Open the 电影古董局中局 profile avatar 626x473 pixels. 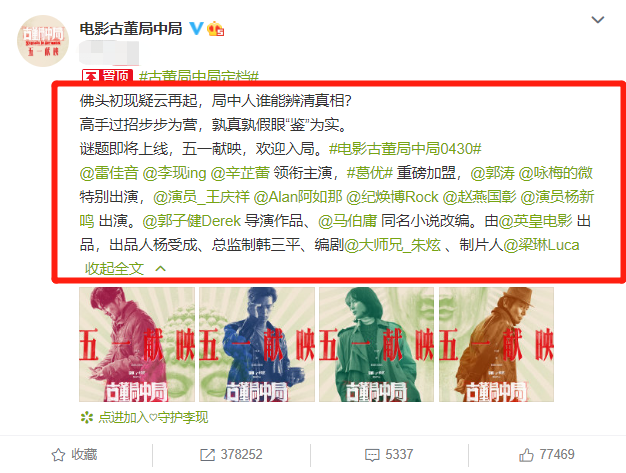(43, 41)
